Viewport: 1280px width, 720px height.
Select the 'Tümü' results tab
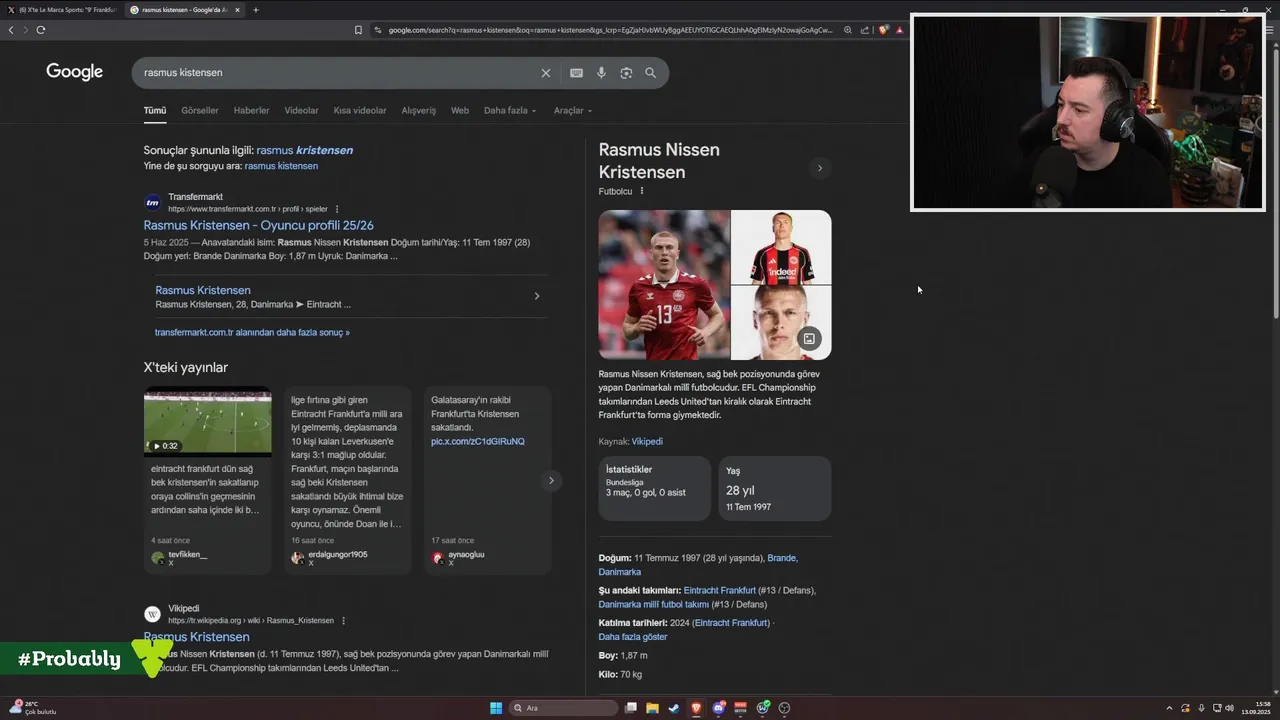coord(155,111)
